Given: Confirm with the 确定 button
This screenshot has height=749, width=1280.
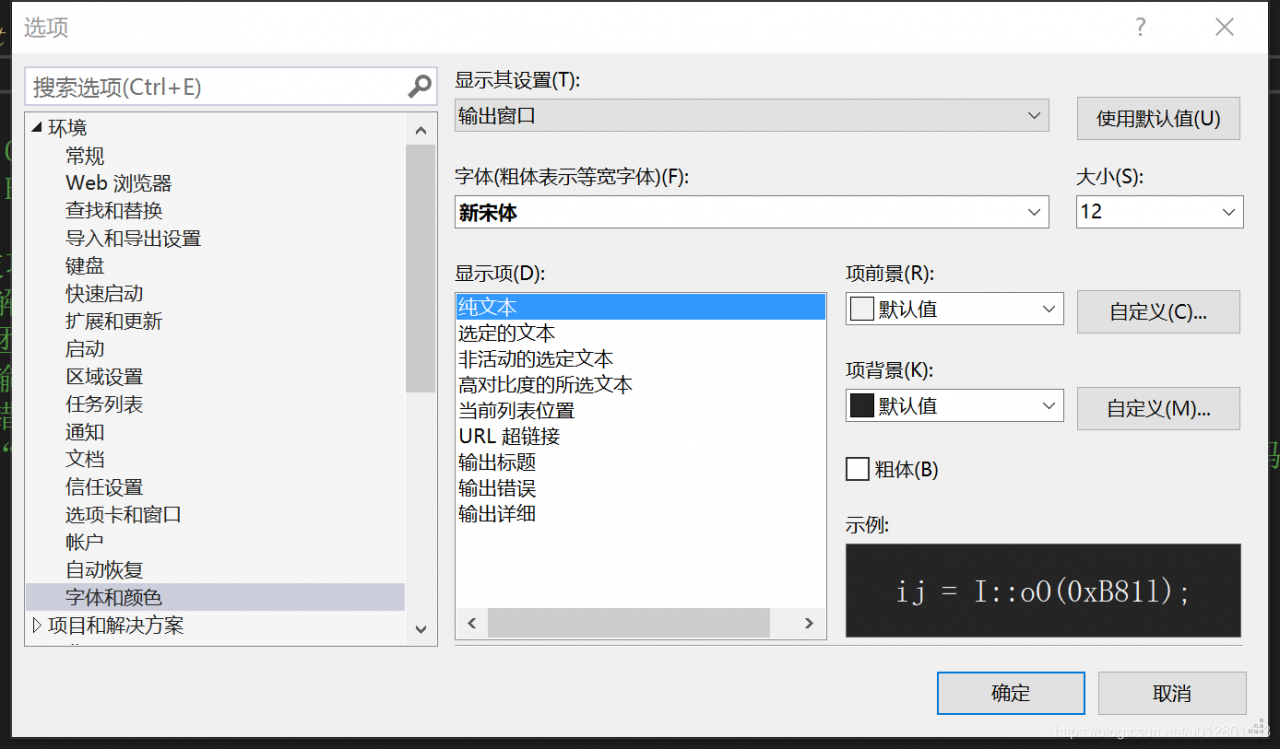Looking at the screenshot, I should 1011,693.
